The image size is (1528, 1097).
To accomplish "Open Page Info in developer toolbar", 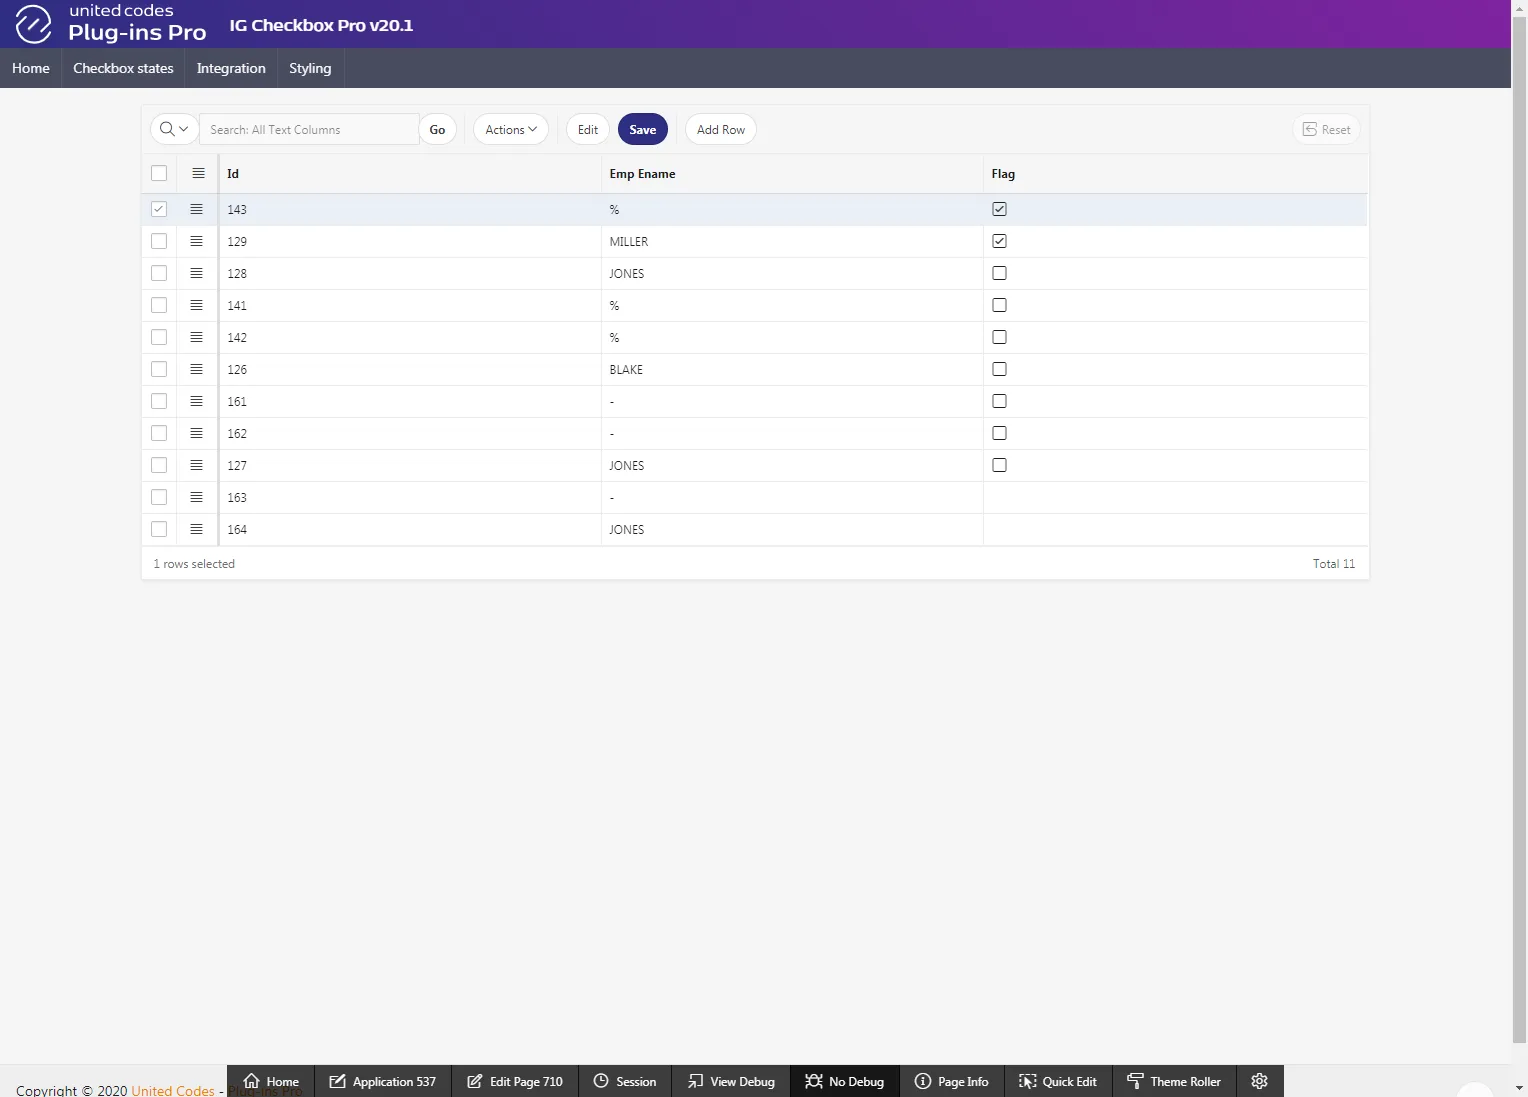I will [951, 1081].
